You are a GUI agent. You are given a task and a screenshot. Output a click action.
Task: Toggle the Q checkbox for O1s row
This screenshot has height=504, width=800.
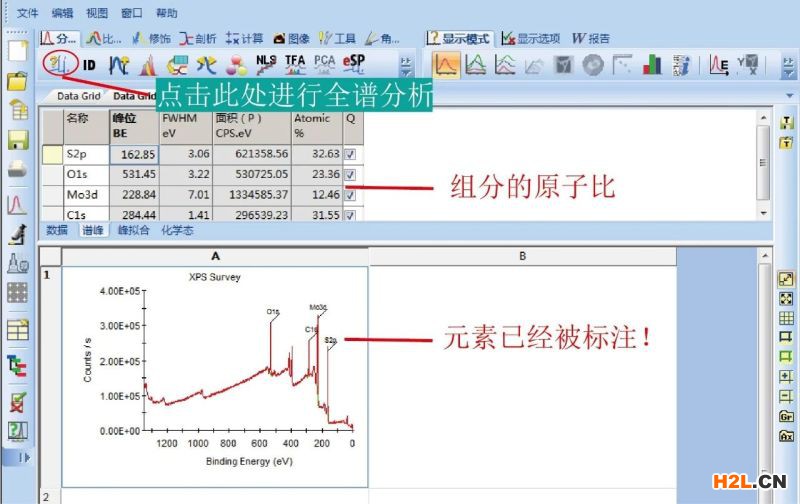pyautogui.click(x=350, y=175)
